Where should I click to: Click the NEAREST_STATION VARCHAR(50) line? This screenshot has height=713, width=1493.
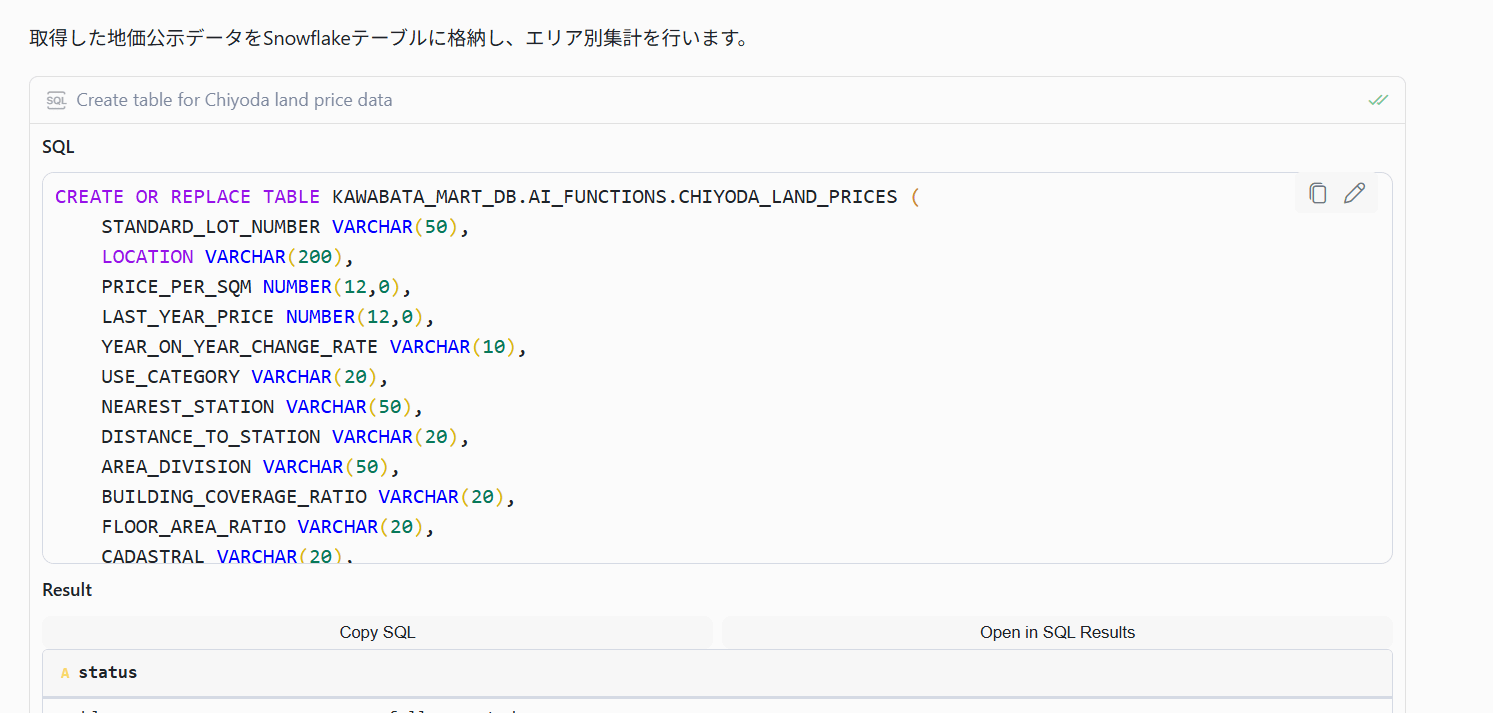pyautogui.click(x=262, y=407)
